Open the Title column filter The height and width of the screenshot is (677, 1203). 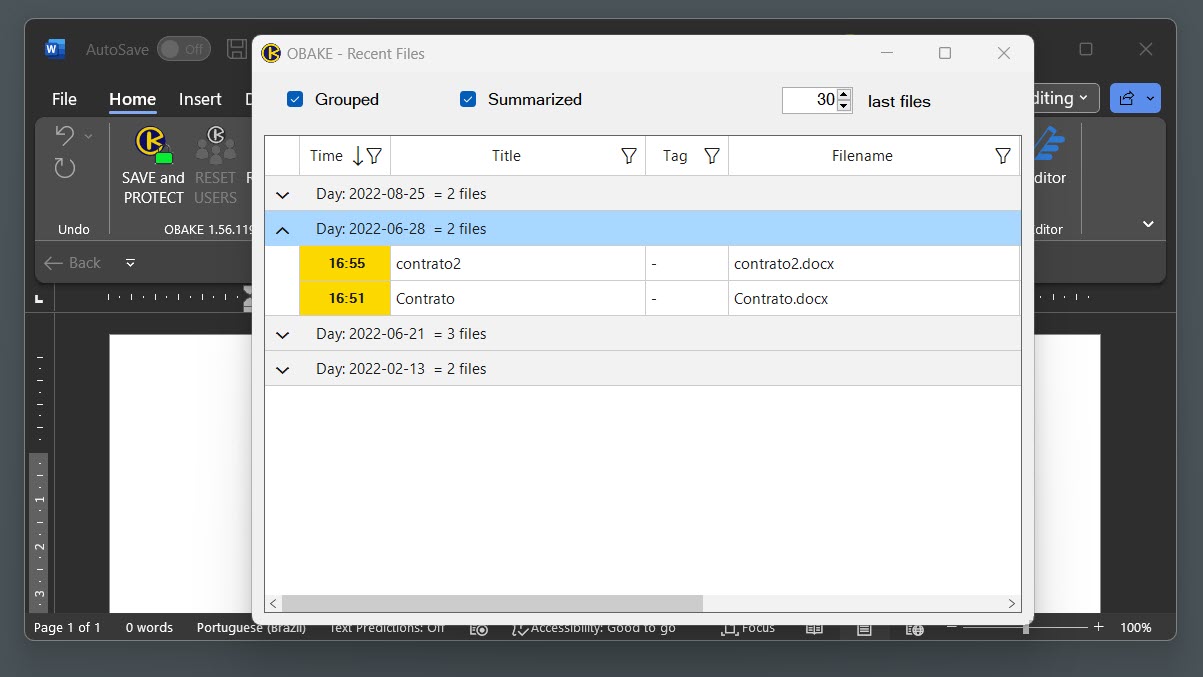(629, 156)
